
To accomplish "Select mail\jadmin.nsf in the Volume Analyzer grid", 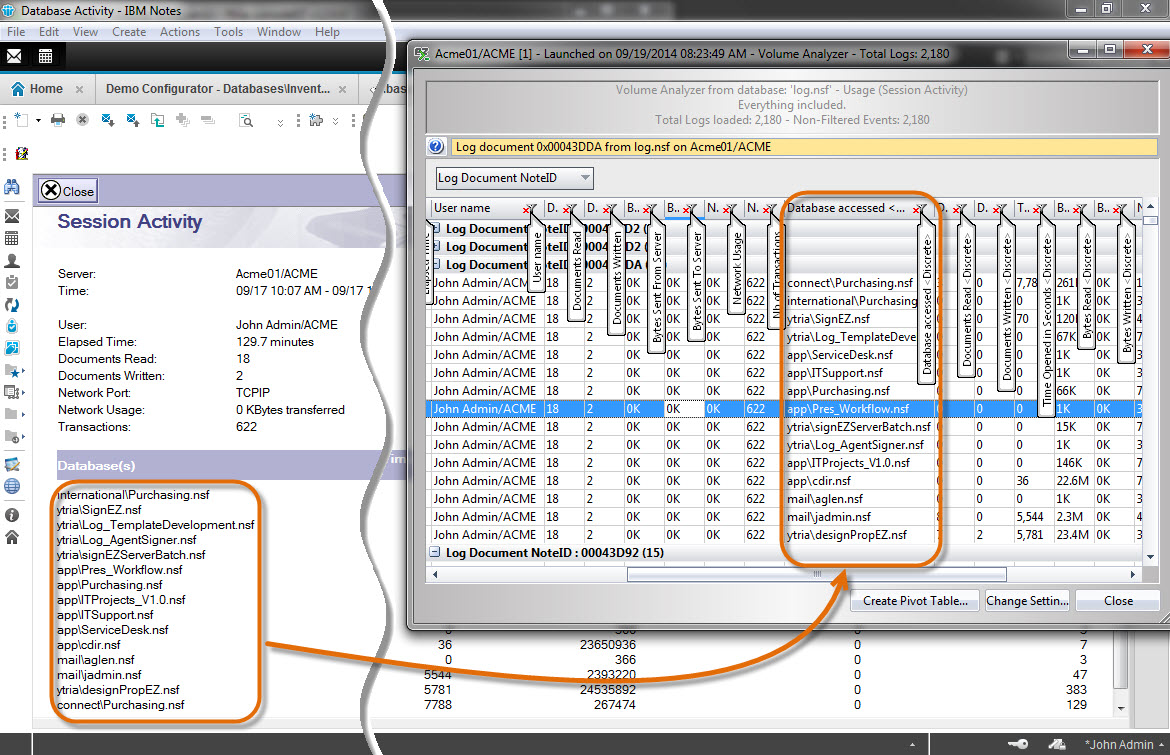I will coord(829,517).
